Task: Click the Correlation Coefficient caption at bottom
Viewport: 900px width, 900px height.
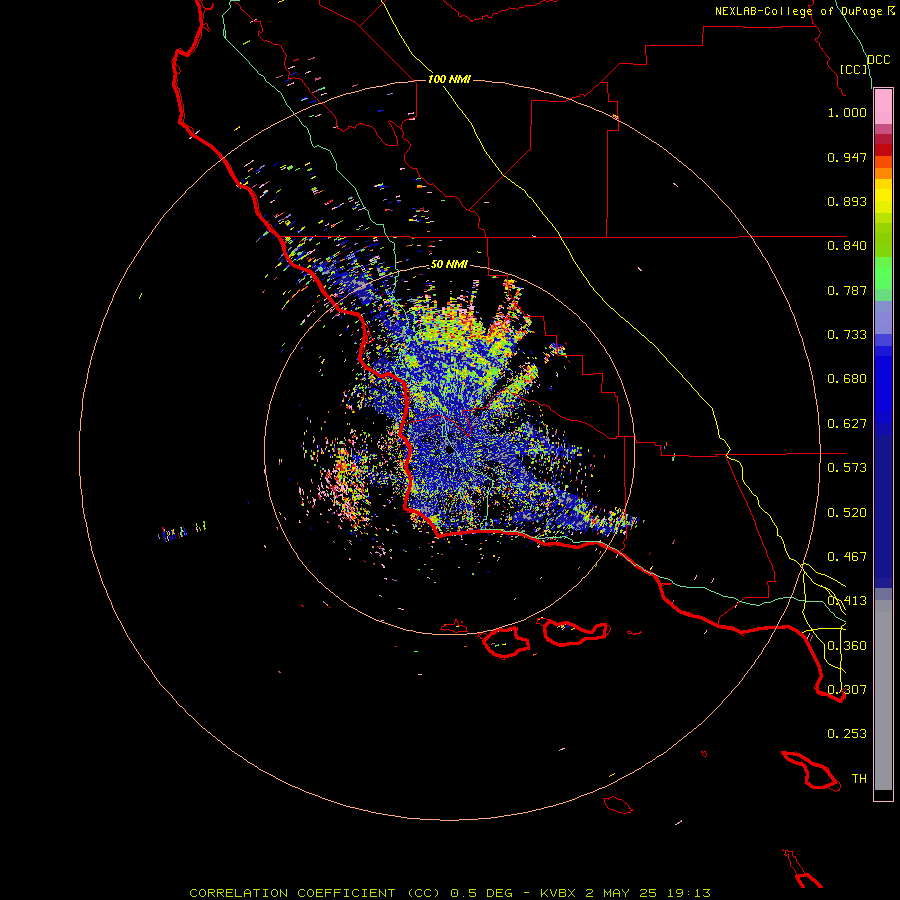Action: pos(449,893)
